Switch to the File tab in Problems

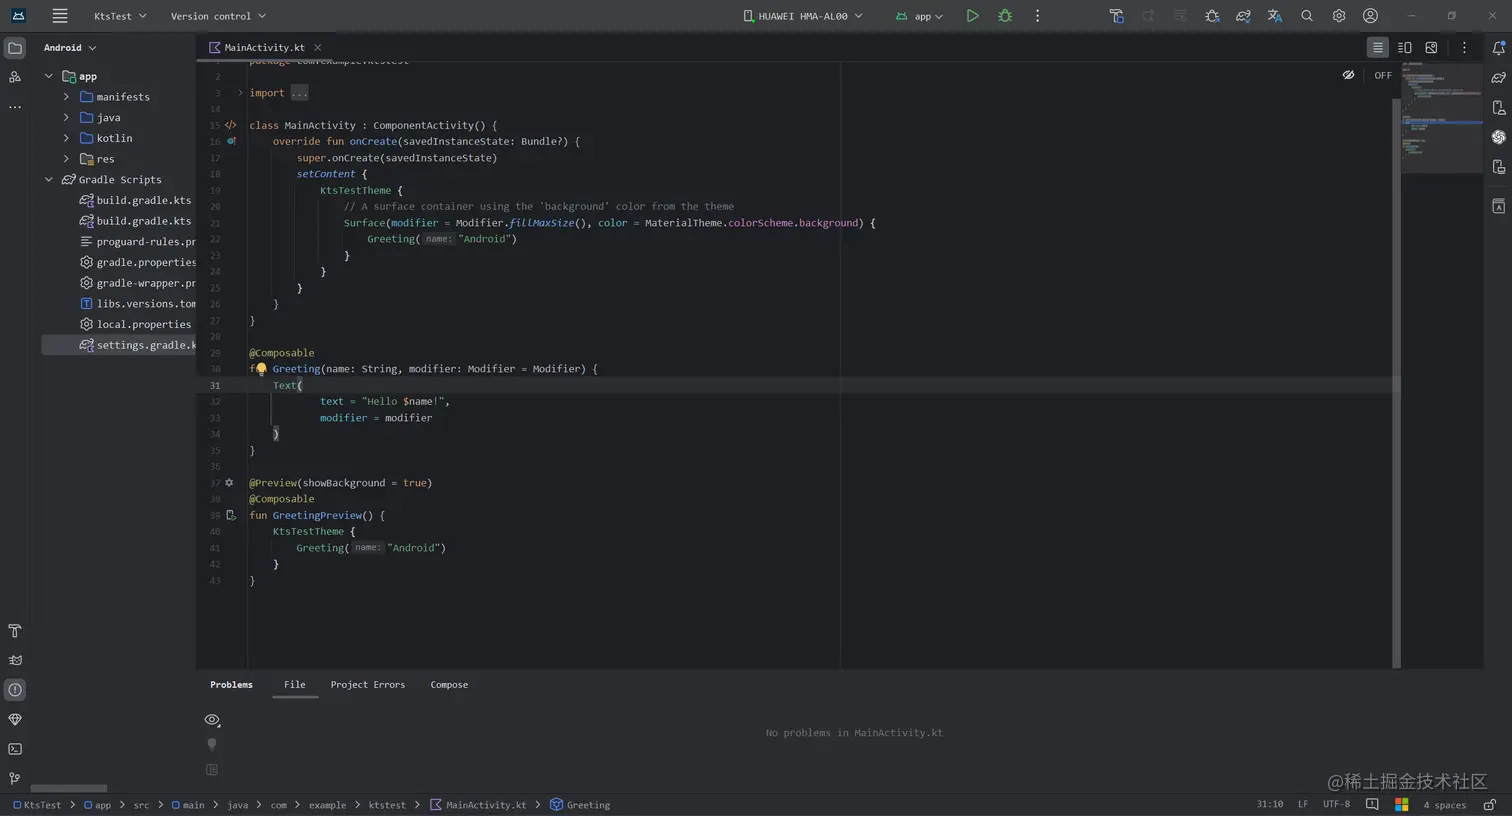coord(294,685)
